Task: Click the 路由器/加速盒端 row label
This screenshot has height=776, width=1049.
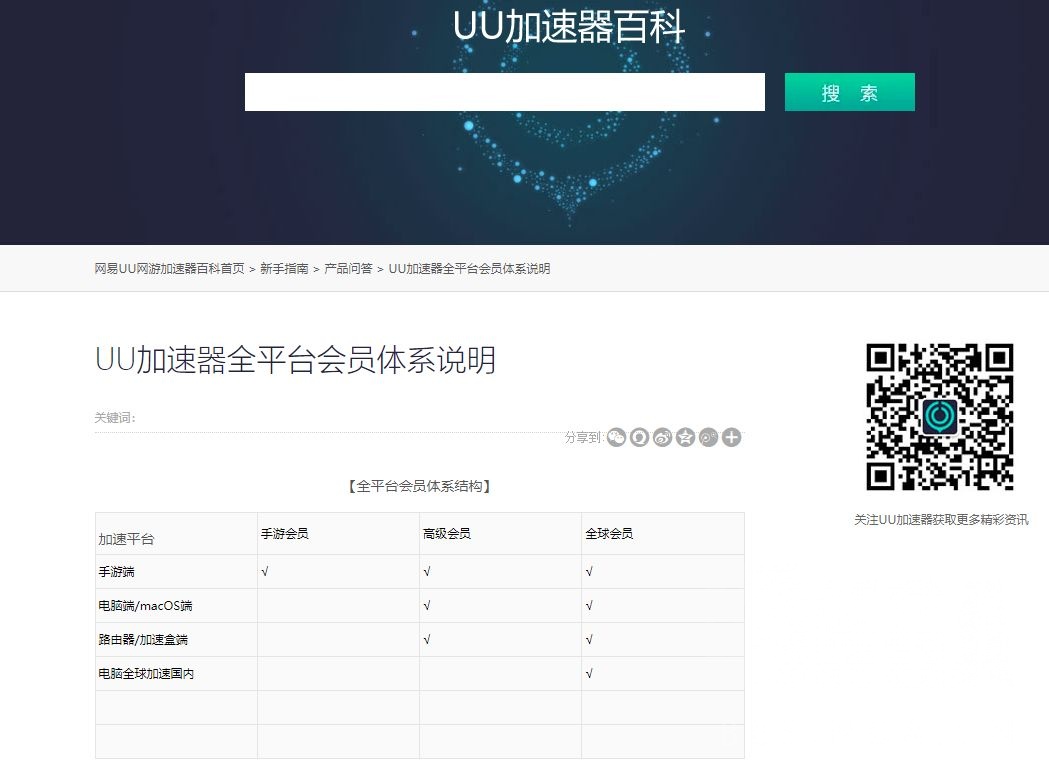Action: (x=145, y=640)
